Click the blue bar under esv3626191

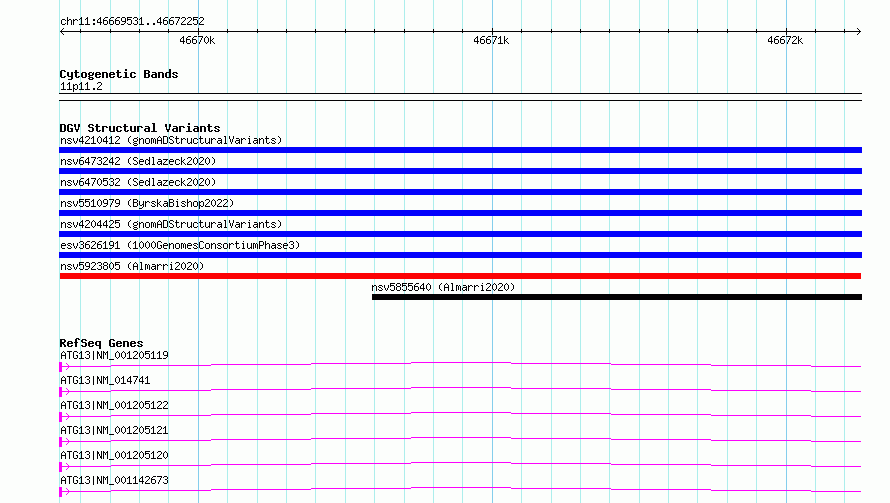click(x=460, y=255)
